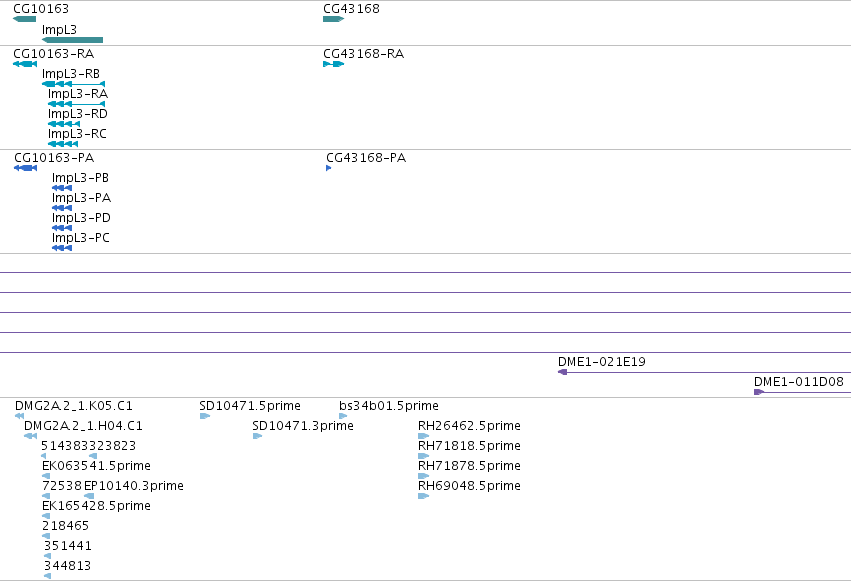
Task: Open the RH26462.5prime EST label
Action: click(x=469, y=426)
